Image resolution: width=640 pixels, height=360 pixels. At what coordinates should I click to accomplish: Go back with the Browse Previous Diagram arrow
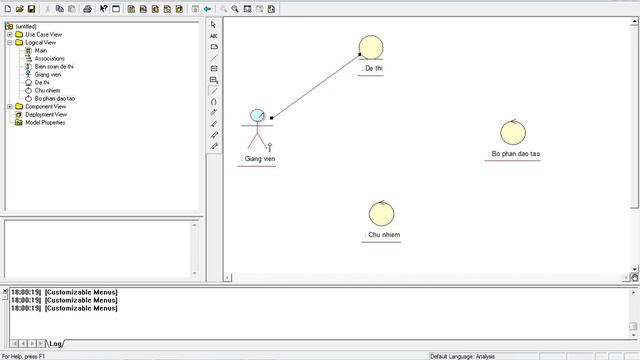tap(207, 9)
